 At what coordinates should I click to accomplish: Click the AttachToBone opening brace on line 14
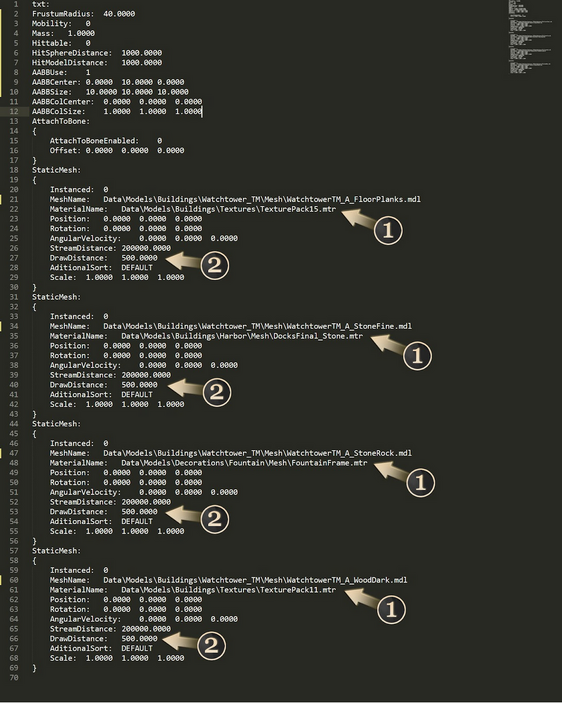point(34,131)
